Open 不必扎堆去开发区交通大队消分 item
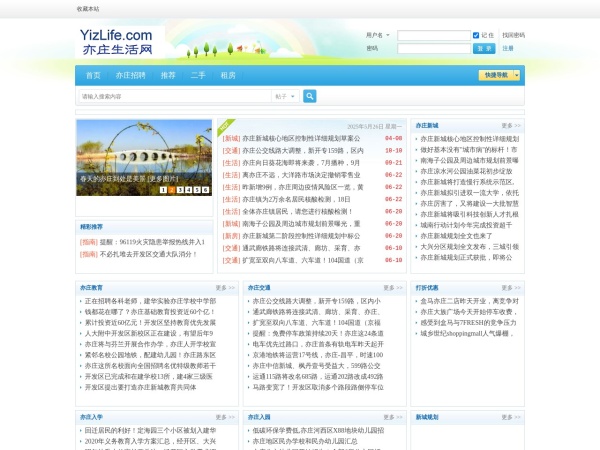Screen dimensions: 600x450 tap(148, 254)
